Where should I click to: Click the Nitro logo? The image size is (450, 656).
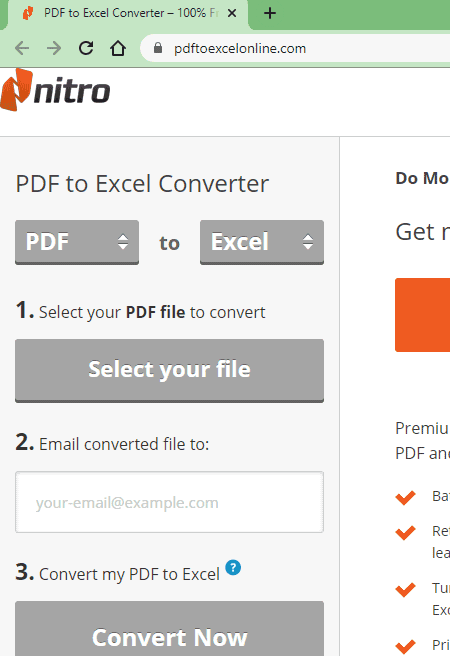click(55, 90)
